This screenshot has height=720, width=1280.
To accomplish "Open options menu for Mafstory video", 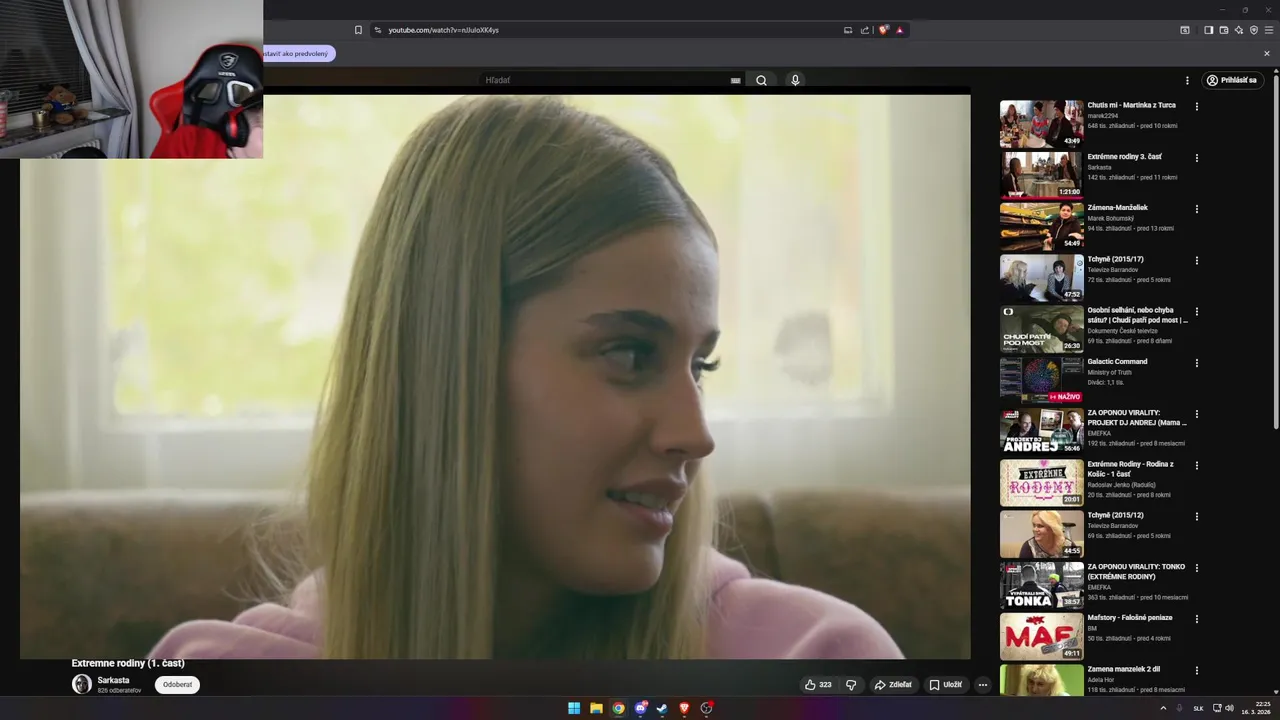I will [x=1196, y=619].
